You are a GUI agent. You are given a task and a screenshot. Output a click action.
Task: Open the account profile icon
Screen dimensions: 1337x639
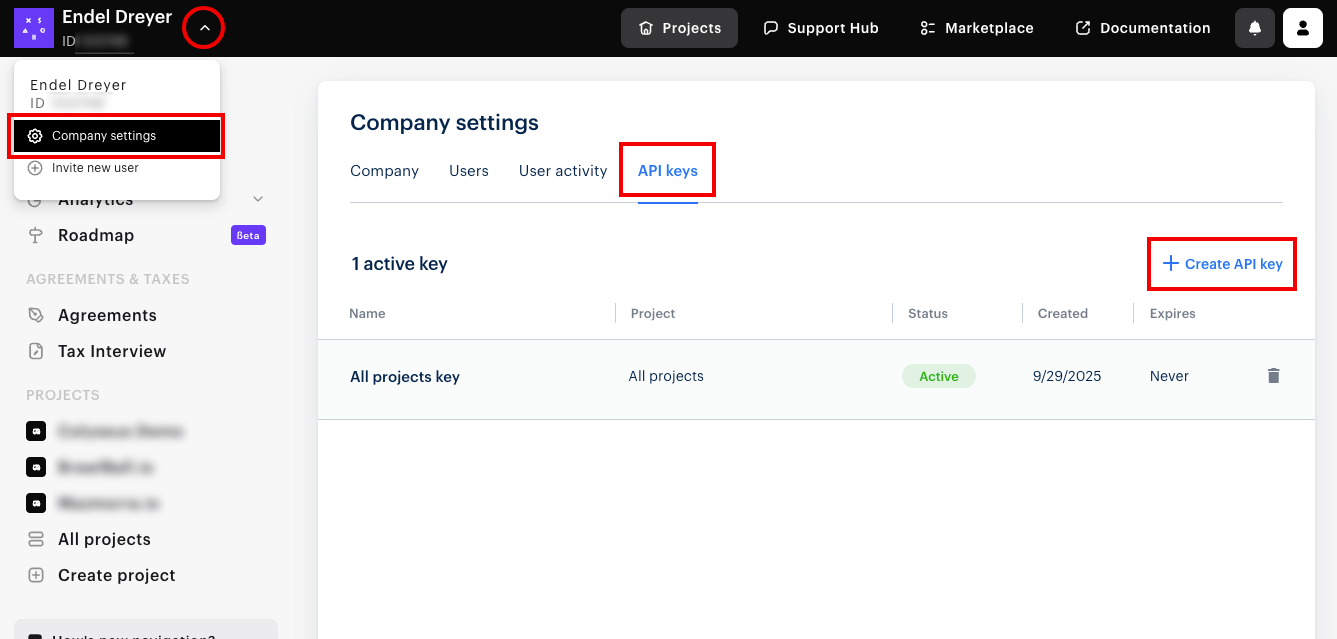[1302, 28]
